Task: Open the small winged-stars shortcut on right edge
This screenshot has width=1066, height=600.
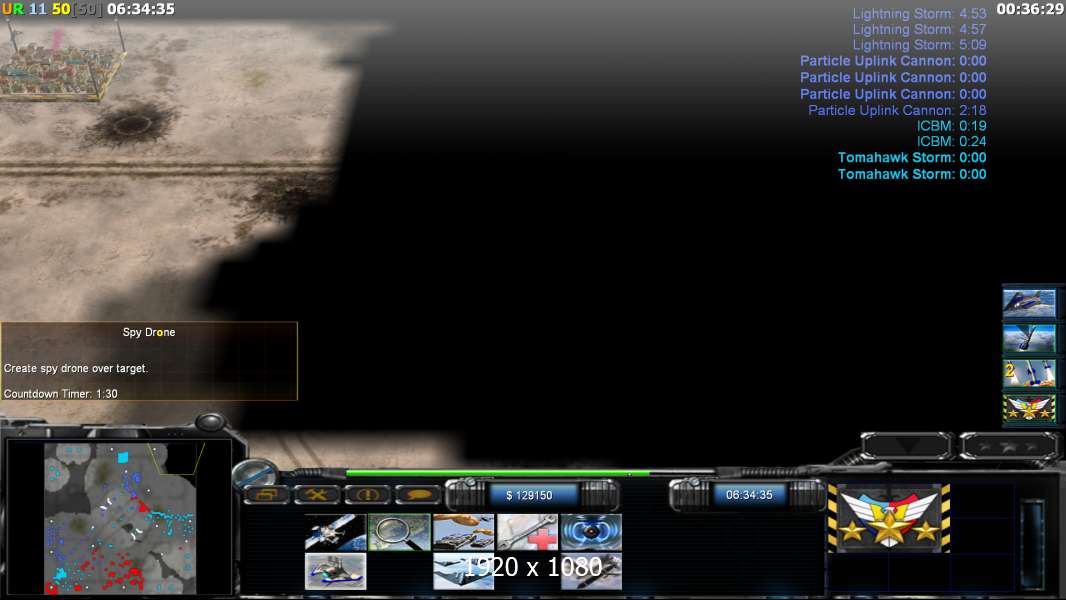Action: 1029,408
